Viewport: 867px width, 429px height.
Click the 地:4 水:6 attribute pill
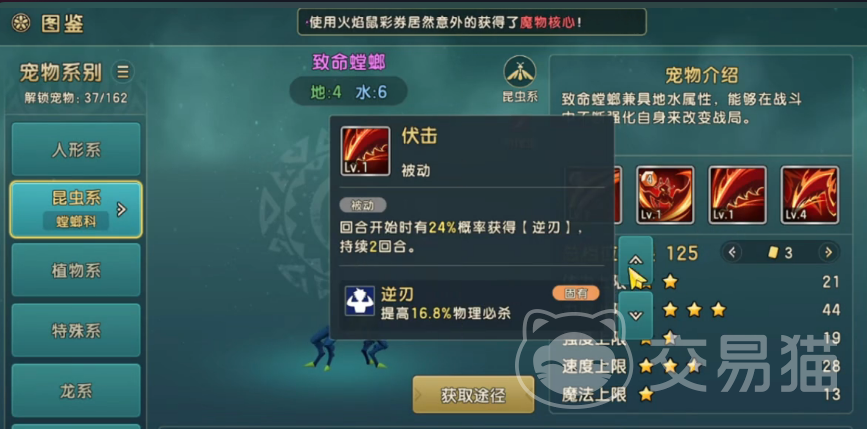tap(348, 92)
